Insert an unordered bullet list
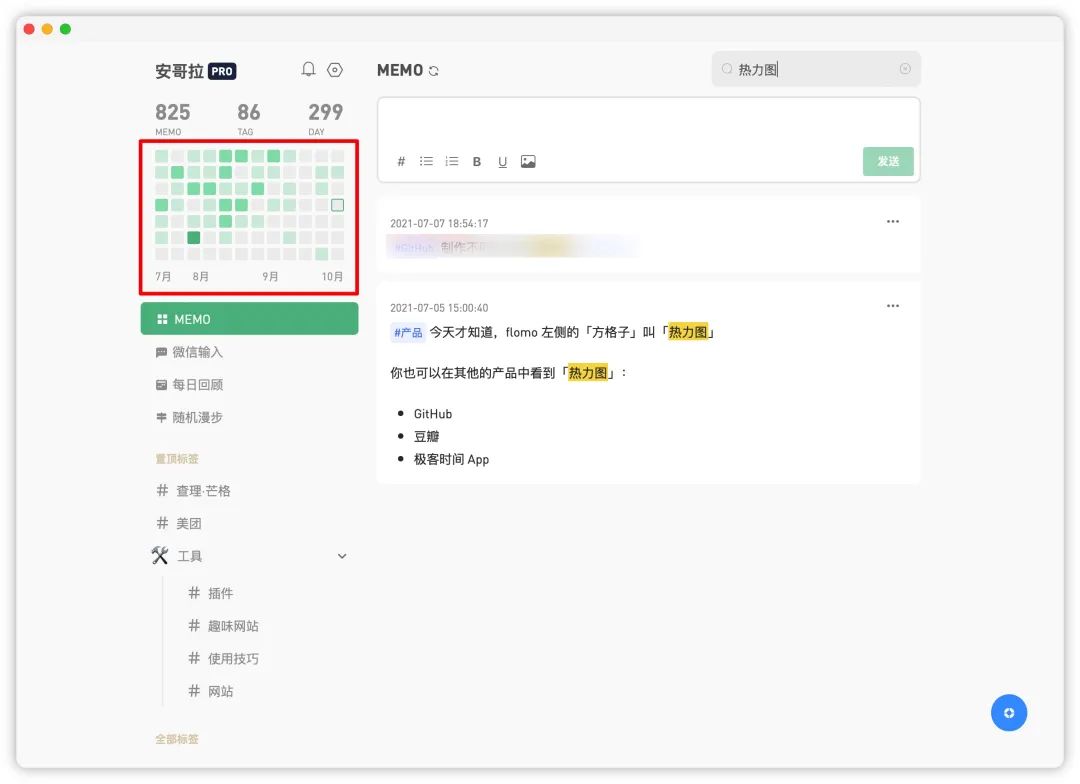Viewport: 1080px width, 784px height. click(426, 162)
